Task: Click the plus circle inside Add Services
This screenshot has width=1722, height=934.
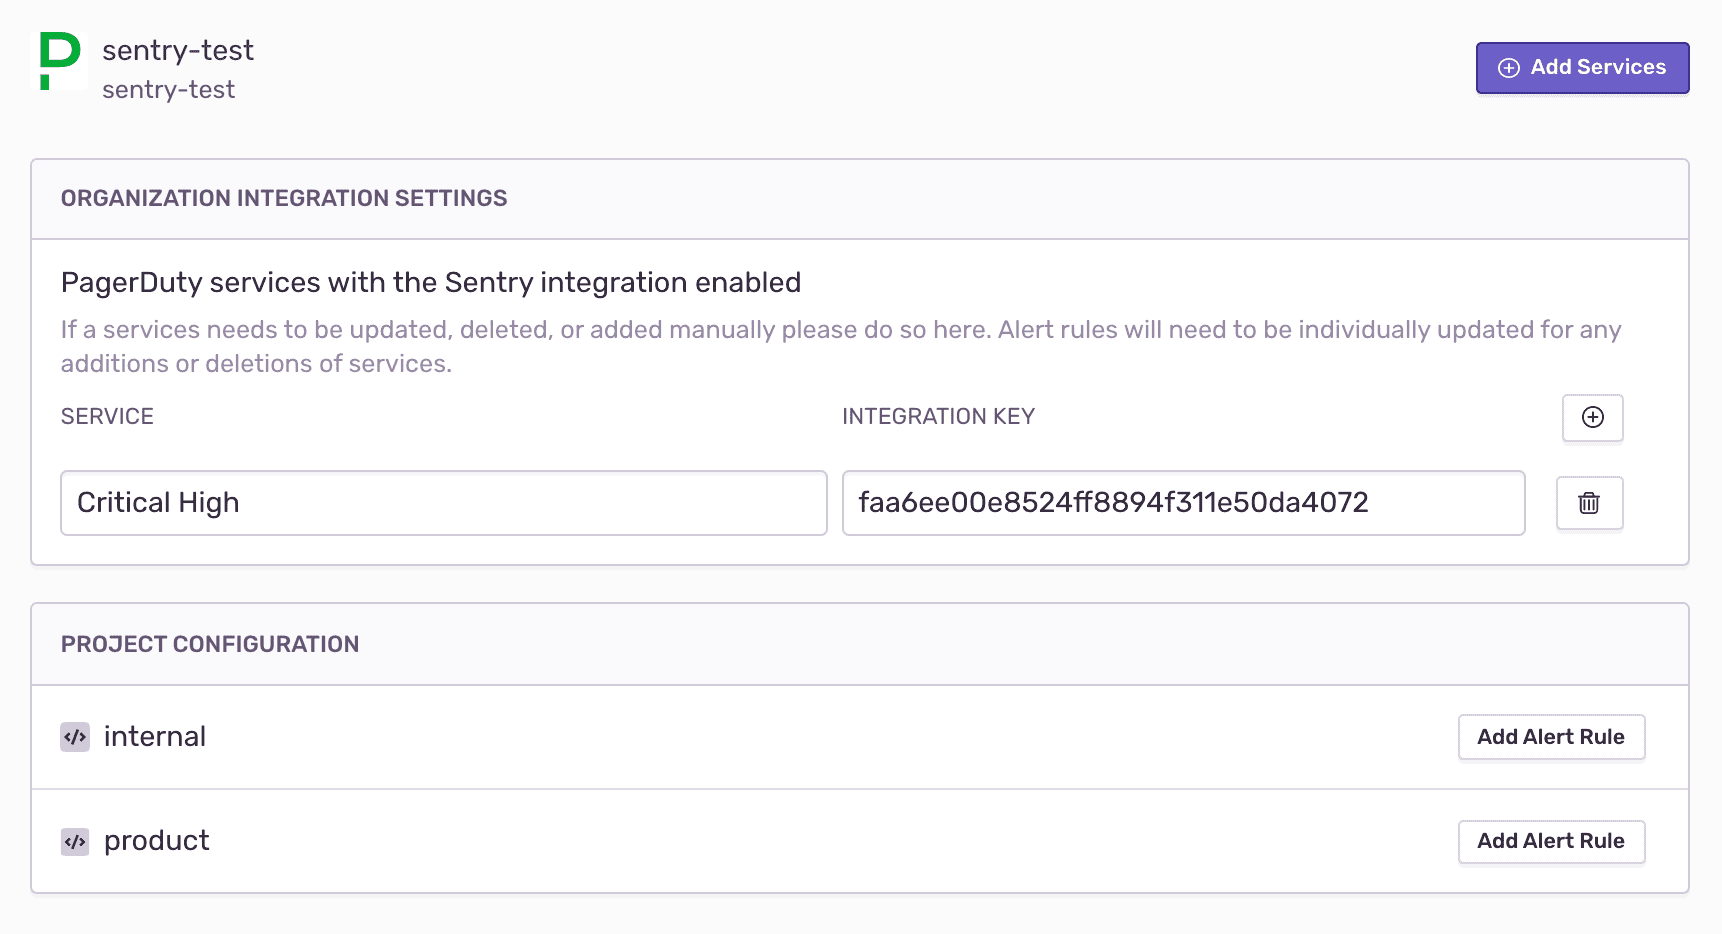Action: tap(1508, 67)
